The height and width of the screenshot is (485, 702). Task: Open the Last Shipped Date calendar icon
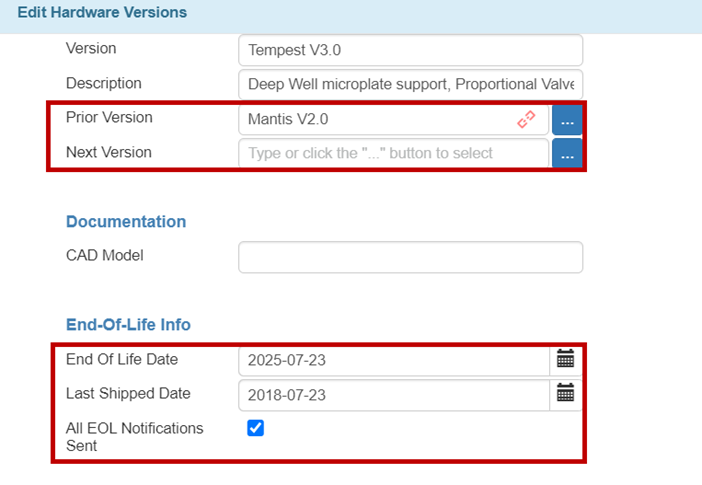(565, 394)
